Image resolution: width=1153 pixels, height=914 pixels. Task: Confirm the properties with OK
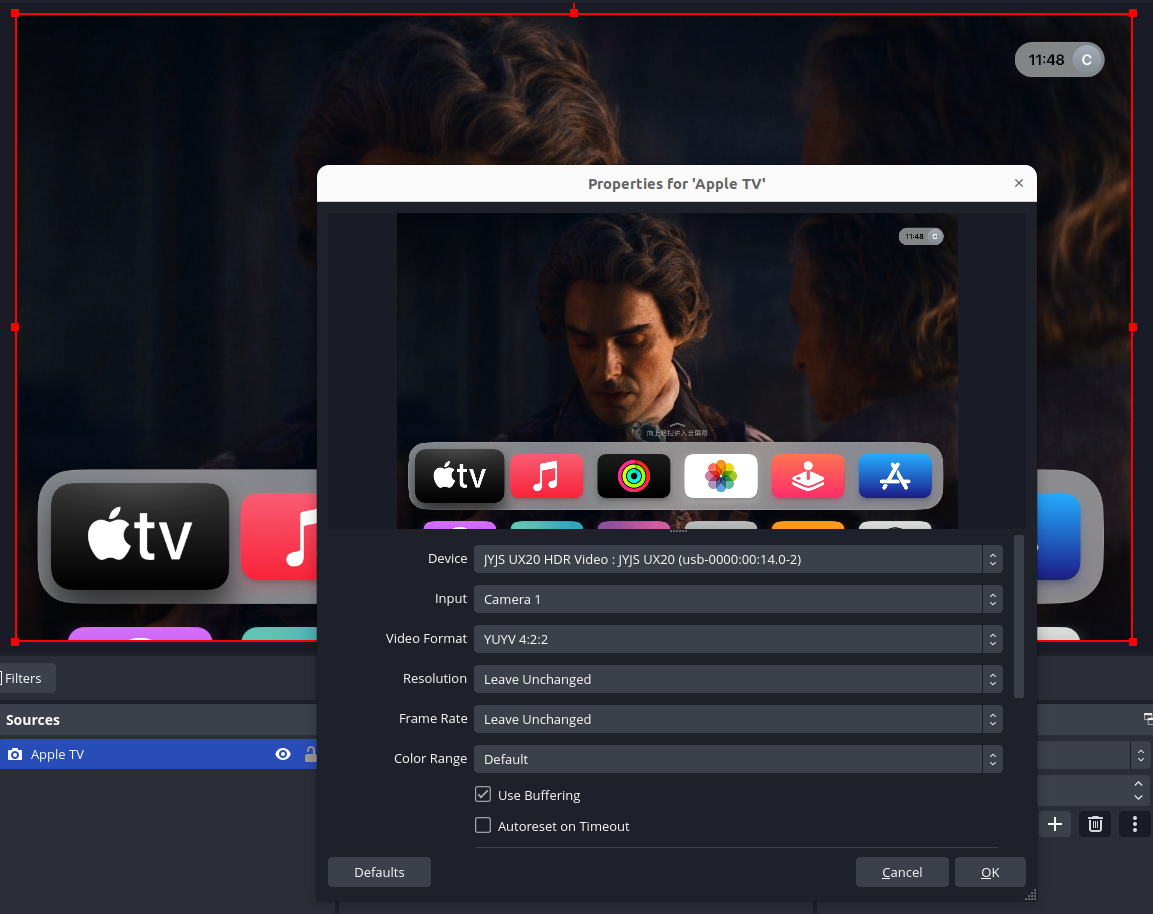click(990, 872)
